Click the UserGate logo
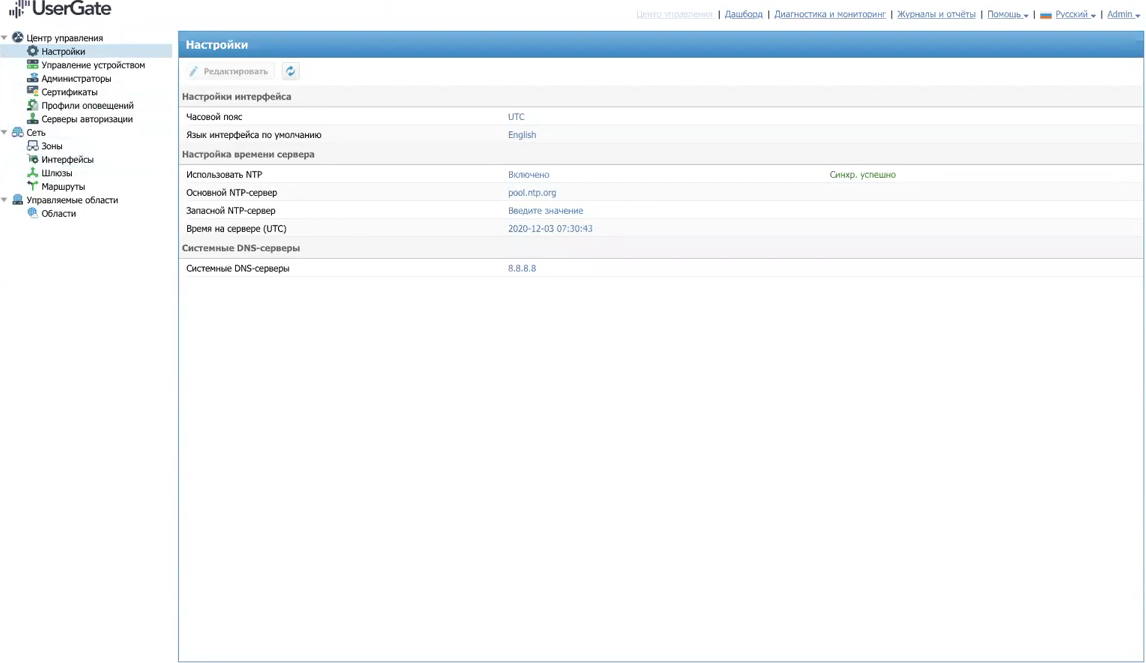Viewport: 1146px width, 663px height. (x=60, y=9)
